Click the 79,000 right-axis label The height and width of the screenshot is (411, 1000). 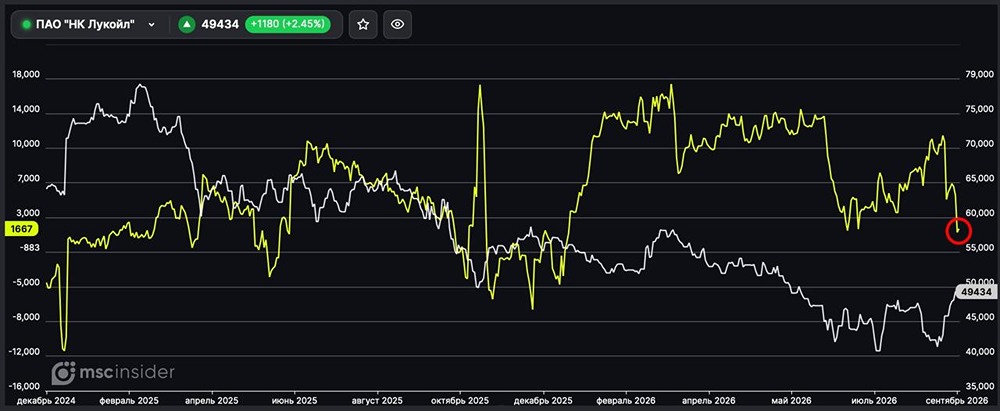coord(980,75)
